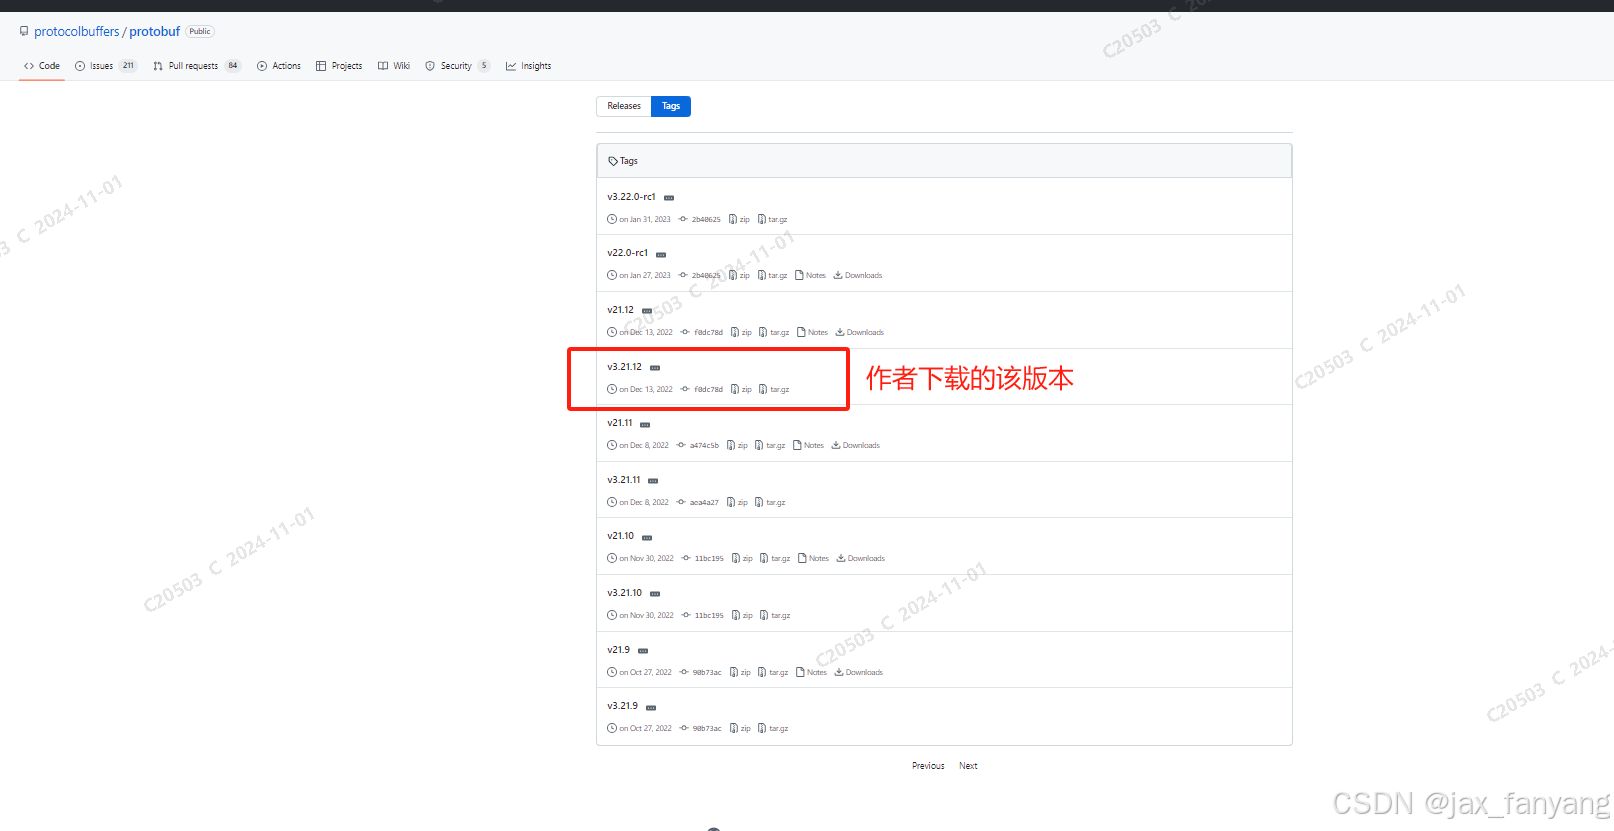Image resolution: width=1614 pixels, height=831 pixels.
Task: Download tar.gz for v3.21.12
Action: pos(775,389)
